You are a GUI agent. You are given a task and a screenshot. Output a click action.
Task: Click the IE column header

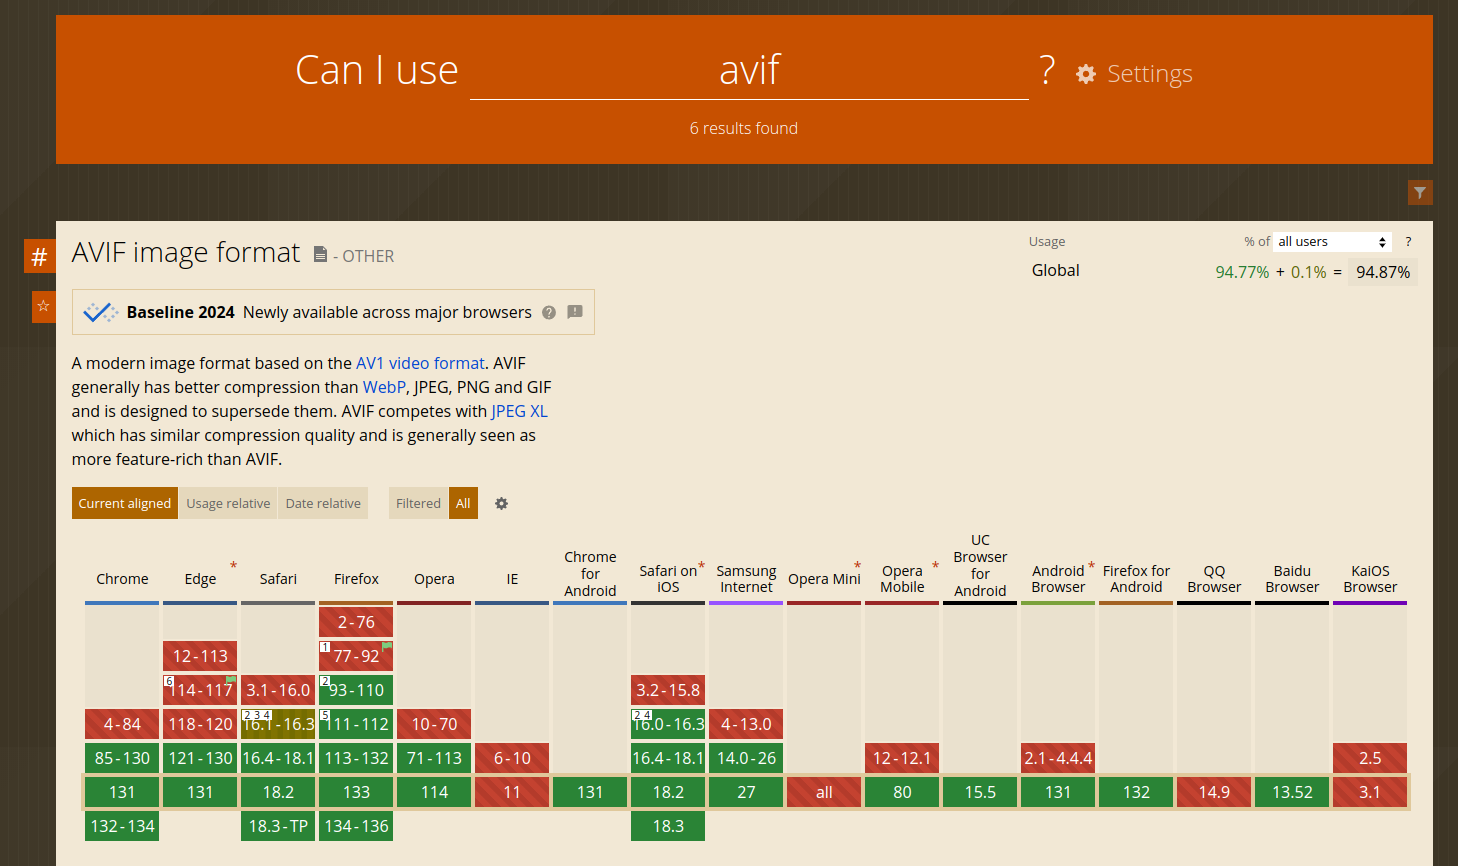pos(512,579)
